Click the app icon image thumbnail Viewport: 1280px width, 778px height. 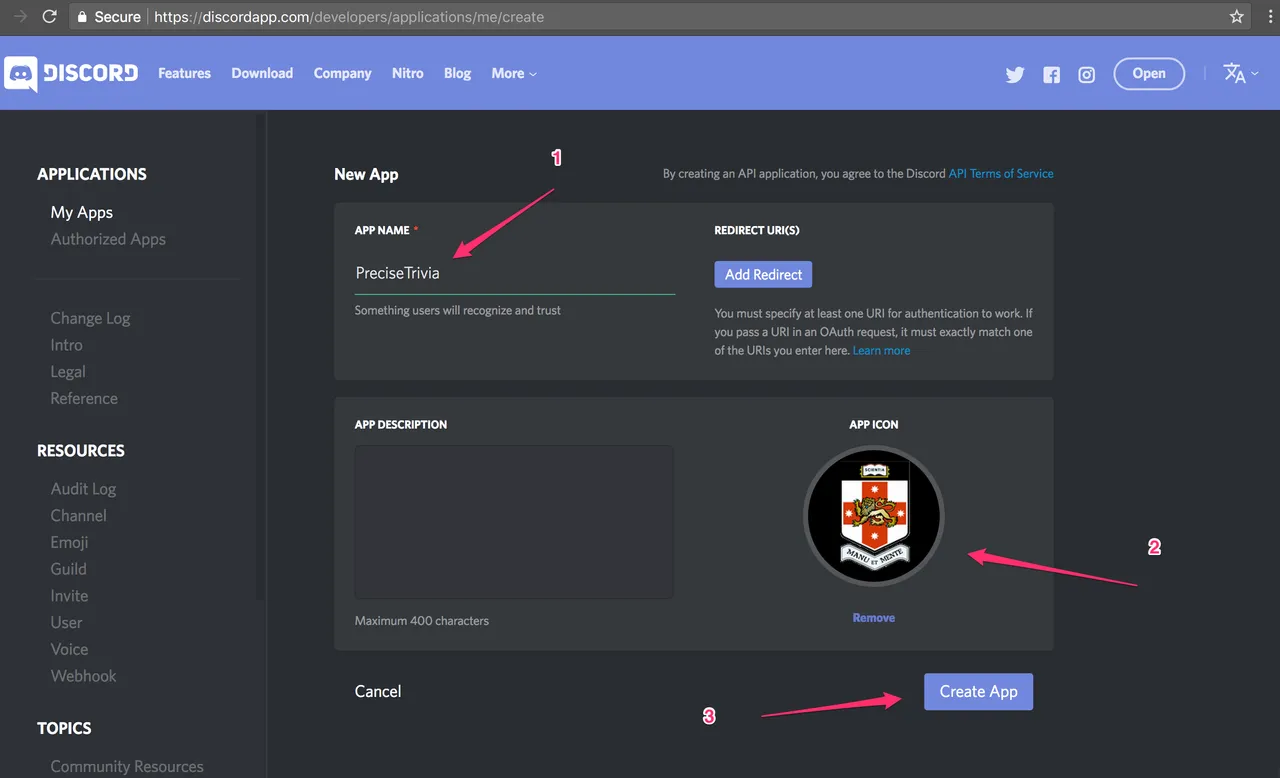point(874,516)
